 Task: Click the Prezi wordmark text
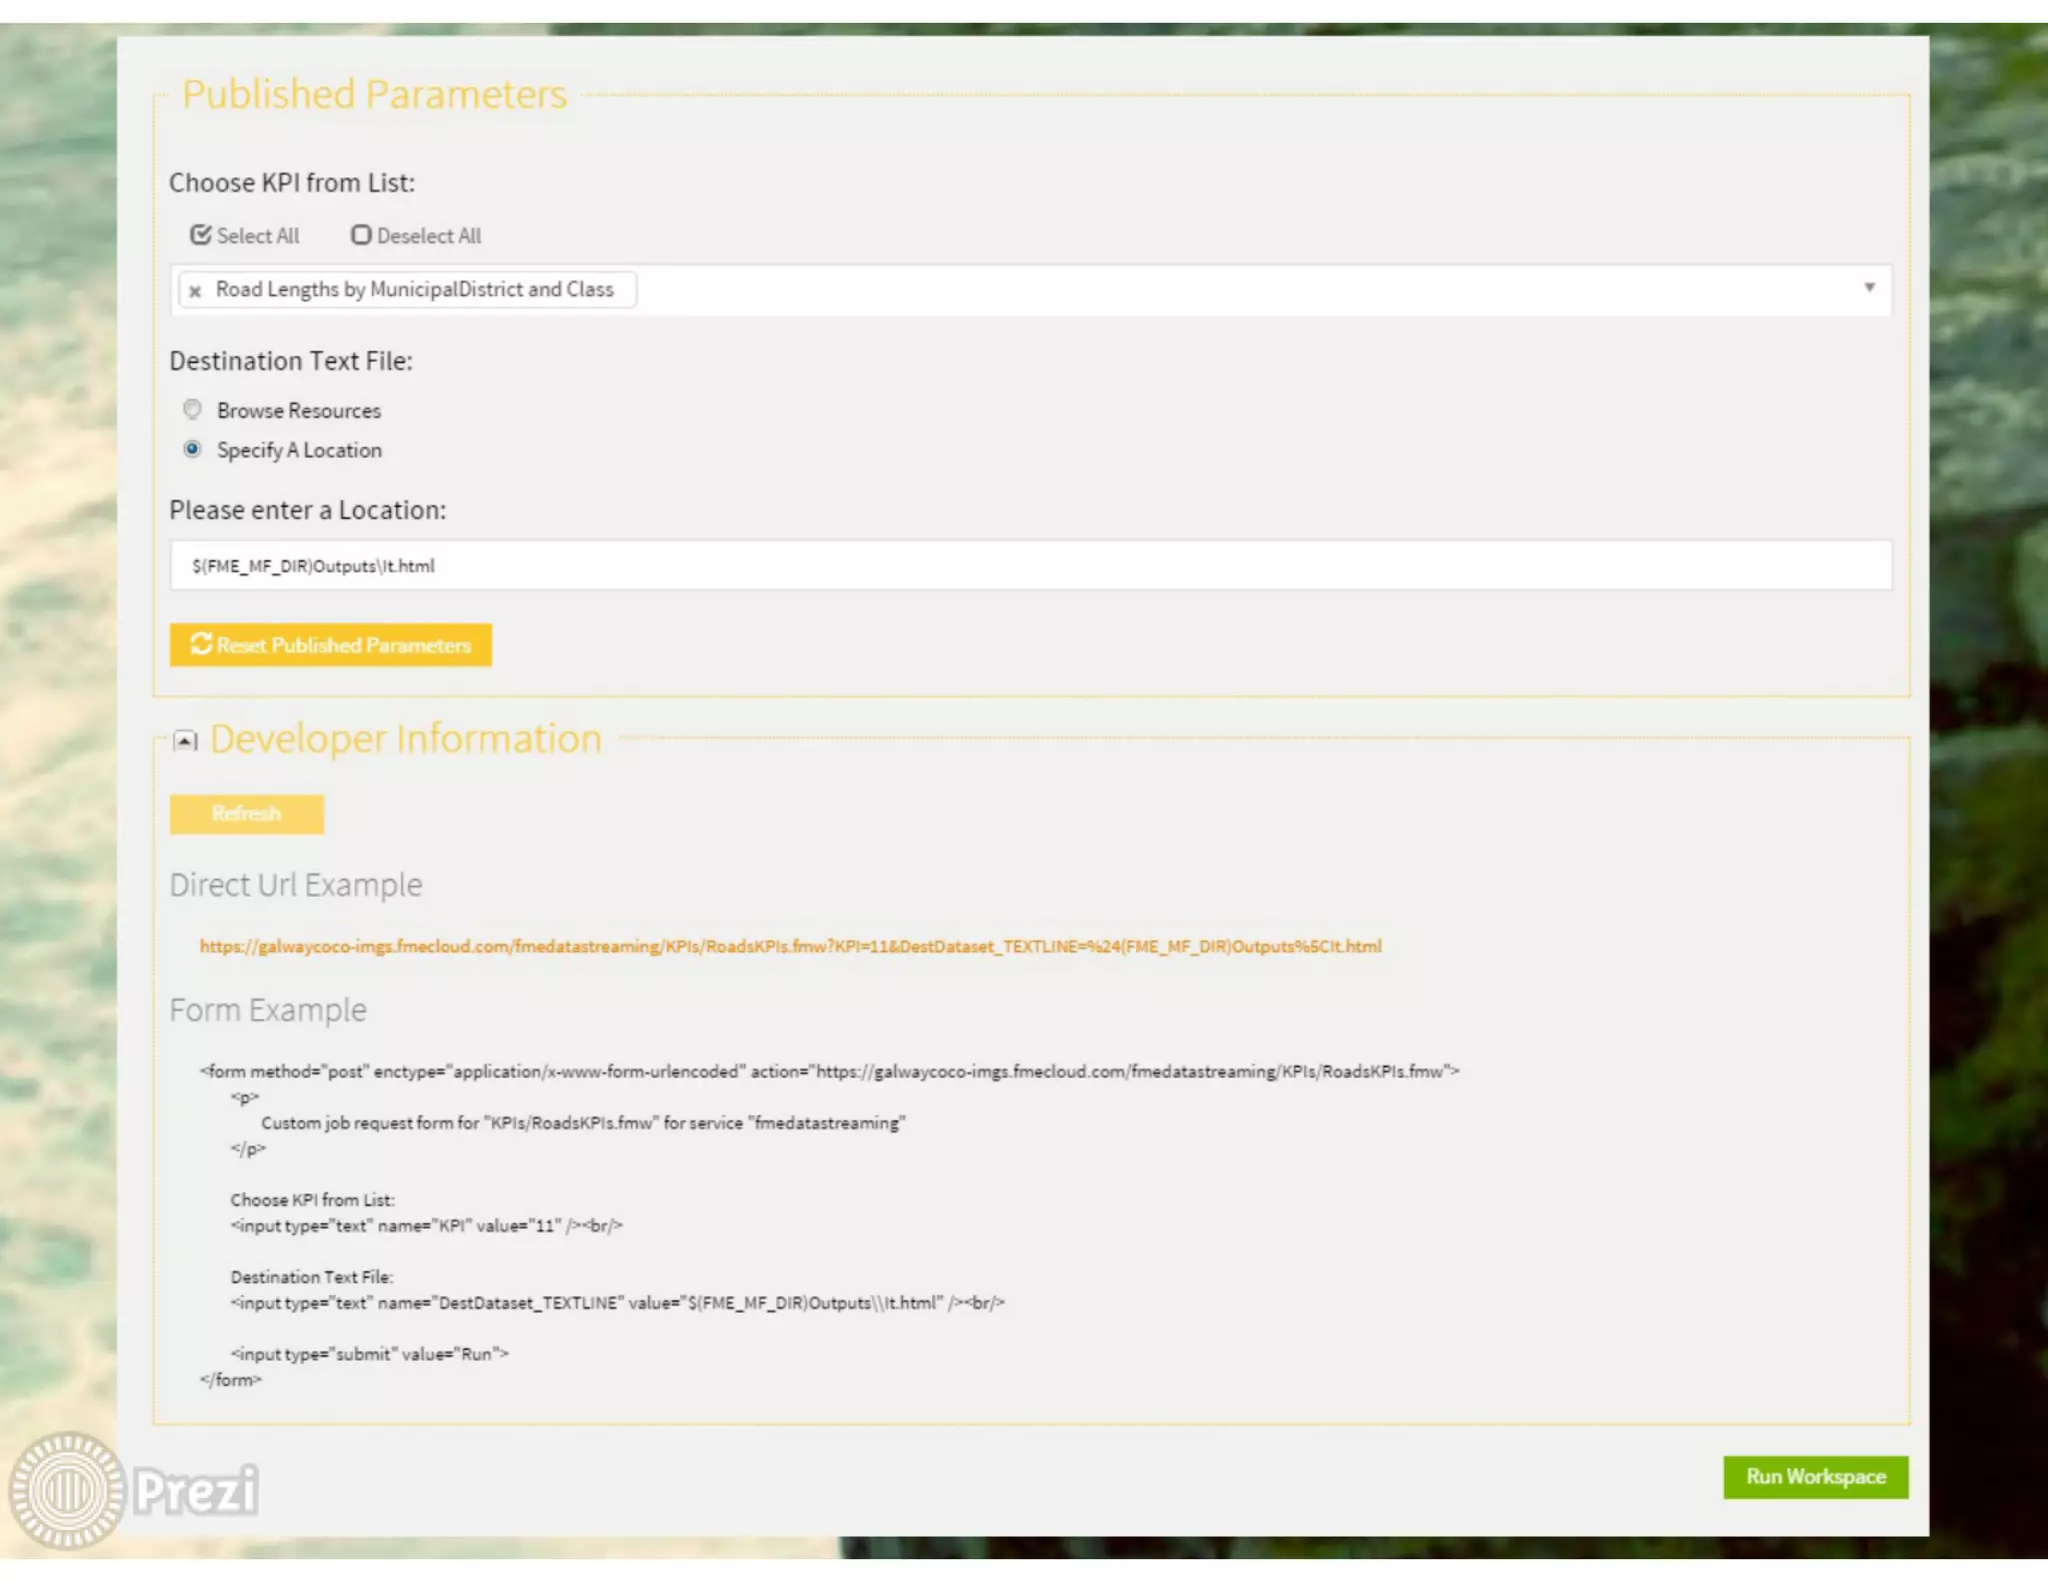click(x=197, y=1491)
